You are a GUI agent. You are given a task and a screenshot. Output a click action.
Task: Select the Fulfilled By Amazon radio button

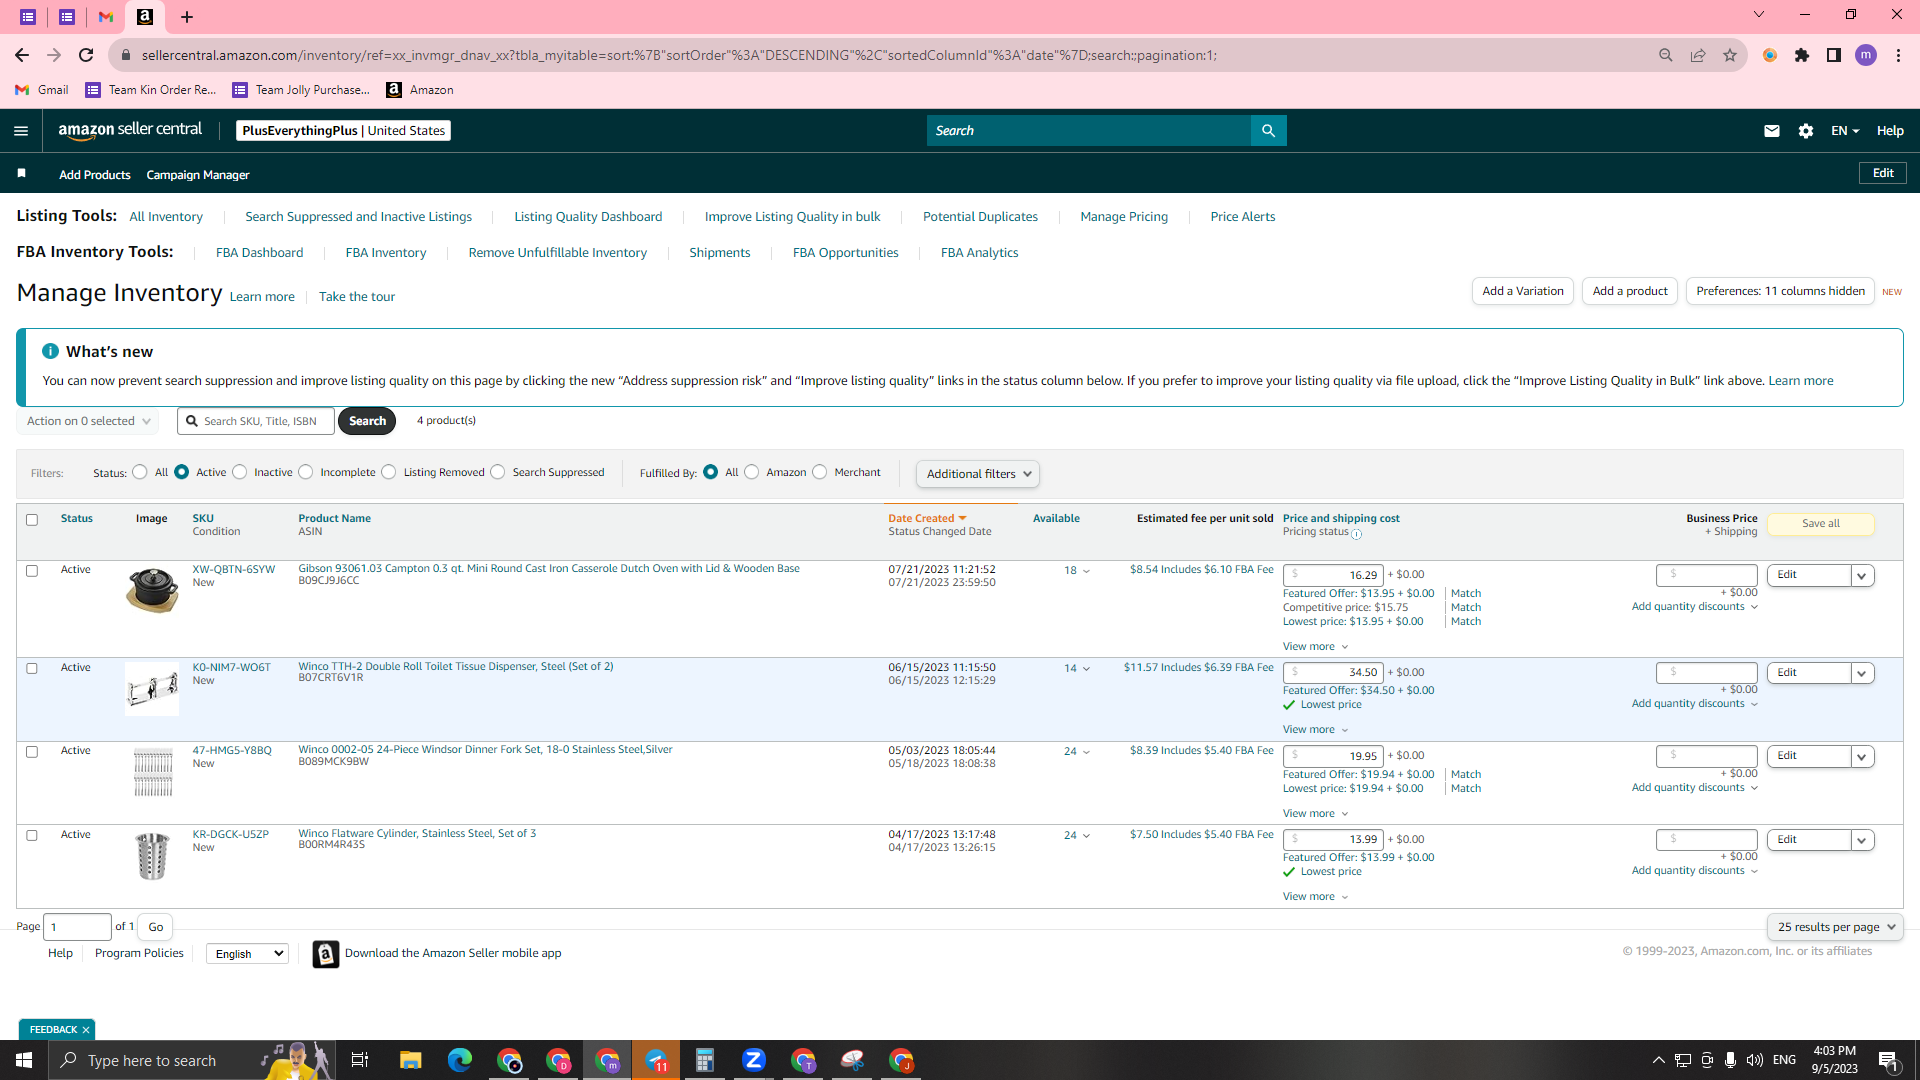click(752, 472)
